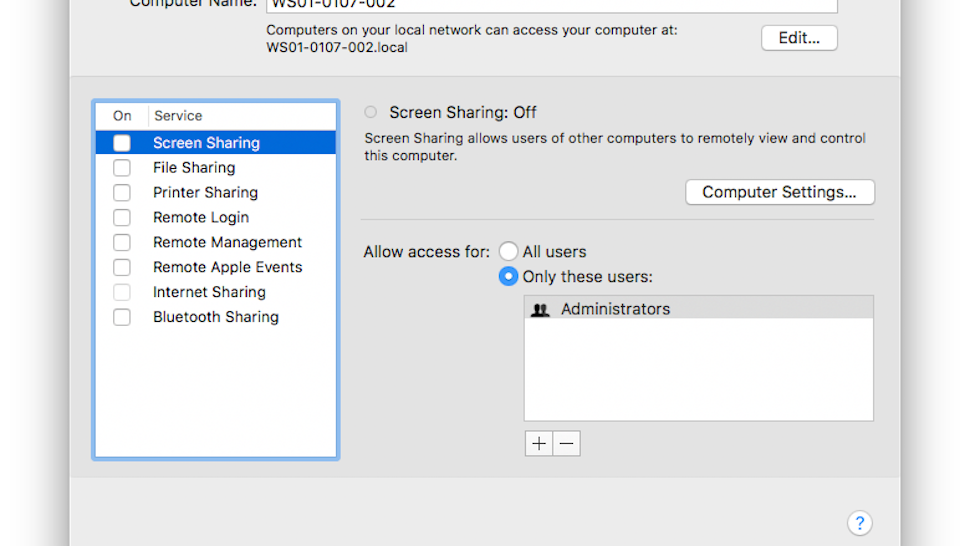Screen dimensions: 970x546
Task: Remove user with the minus button
Action: click(x=567, y=443)
